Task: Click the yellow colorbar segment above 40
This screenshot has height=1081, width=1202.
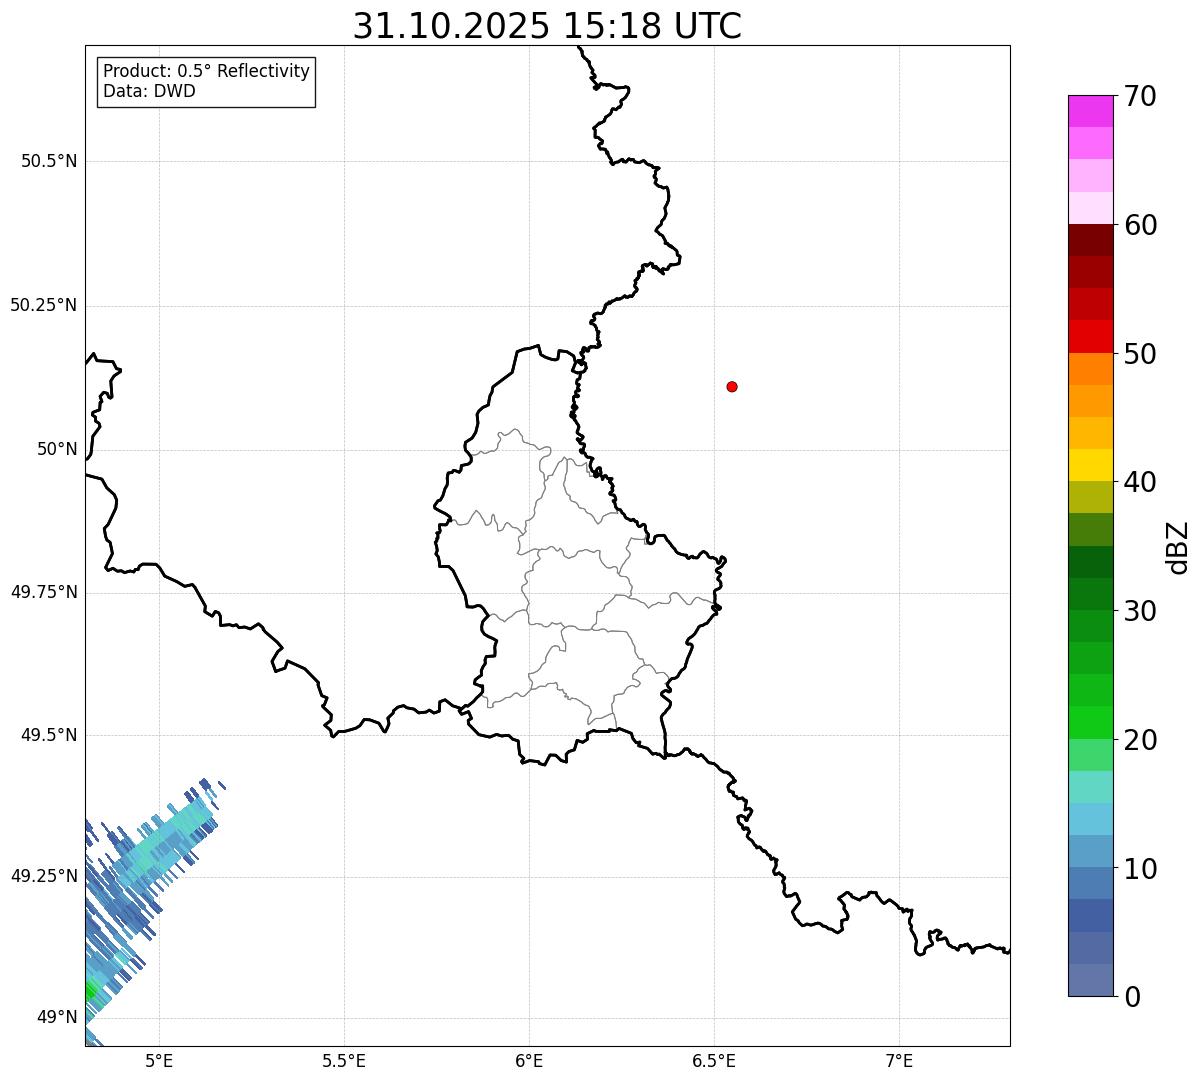Action: (x=1090, y=466)
